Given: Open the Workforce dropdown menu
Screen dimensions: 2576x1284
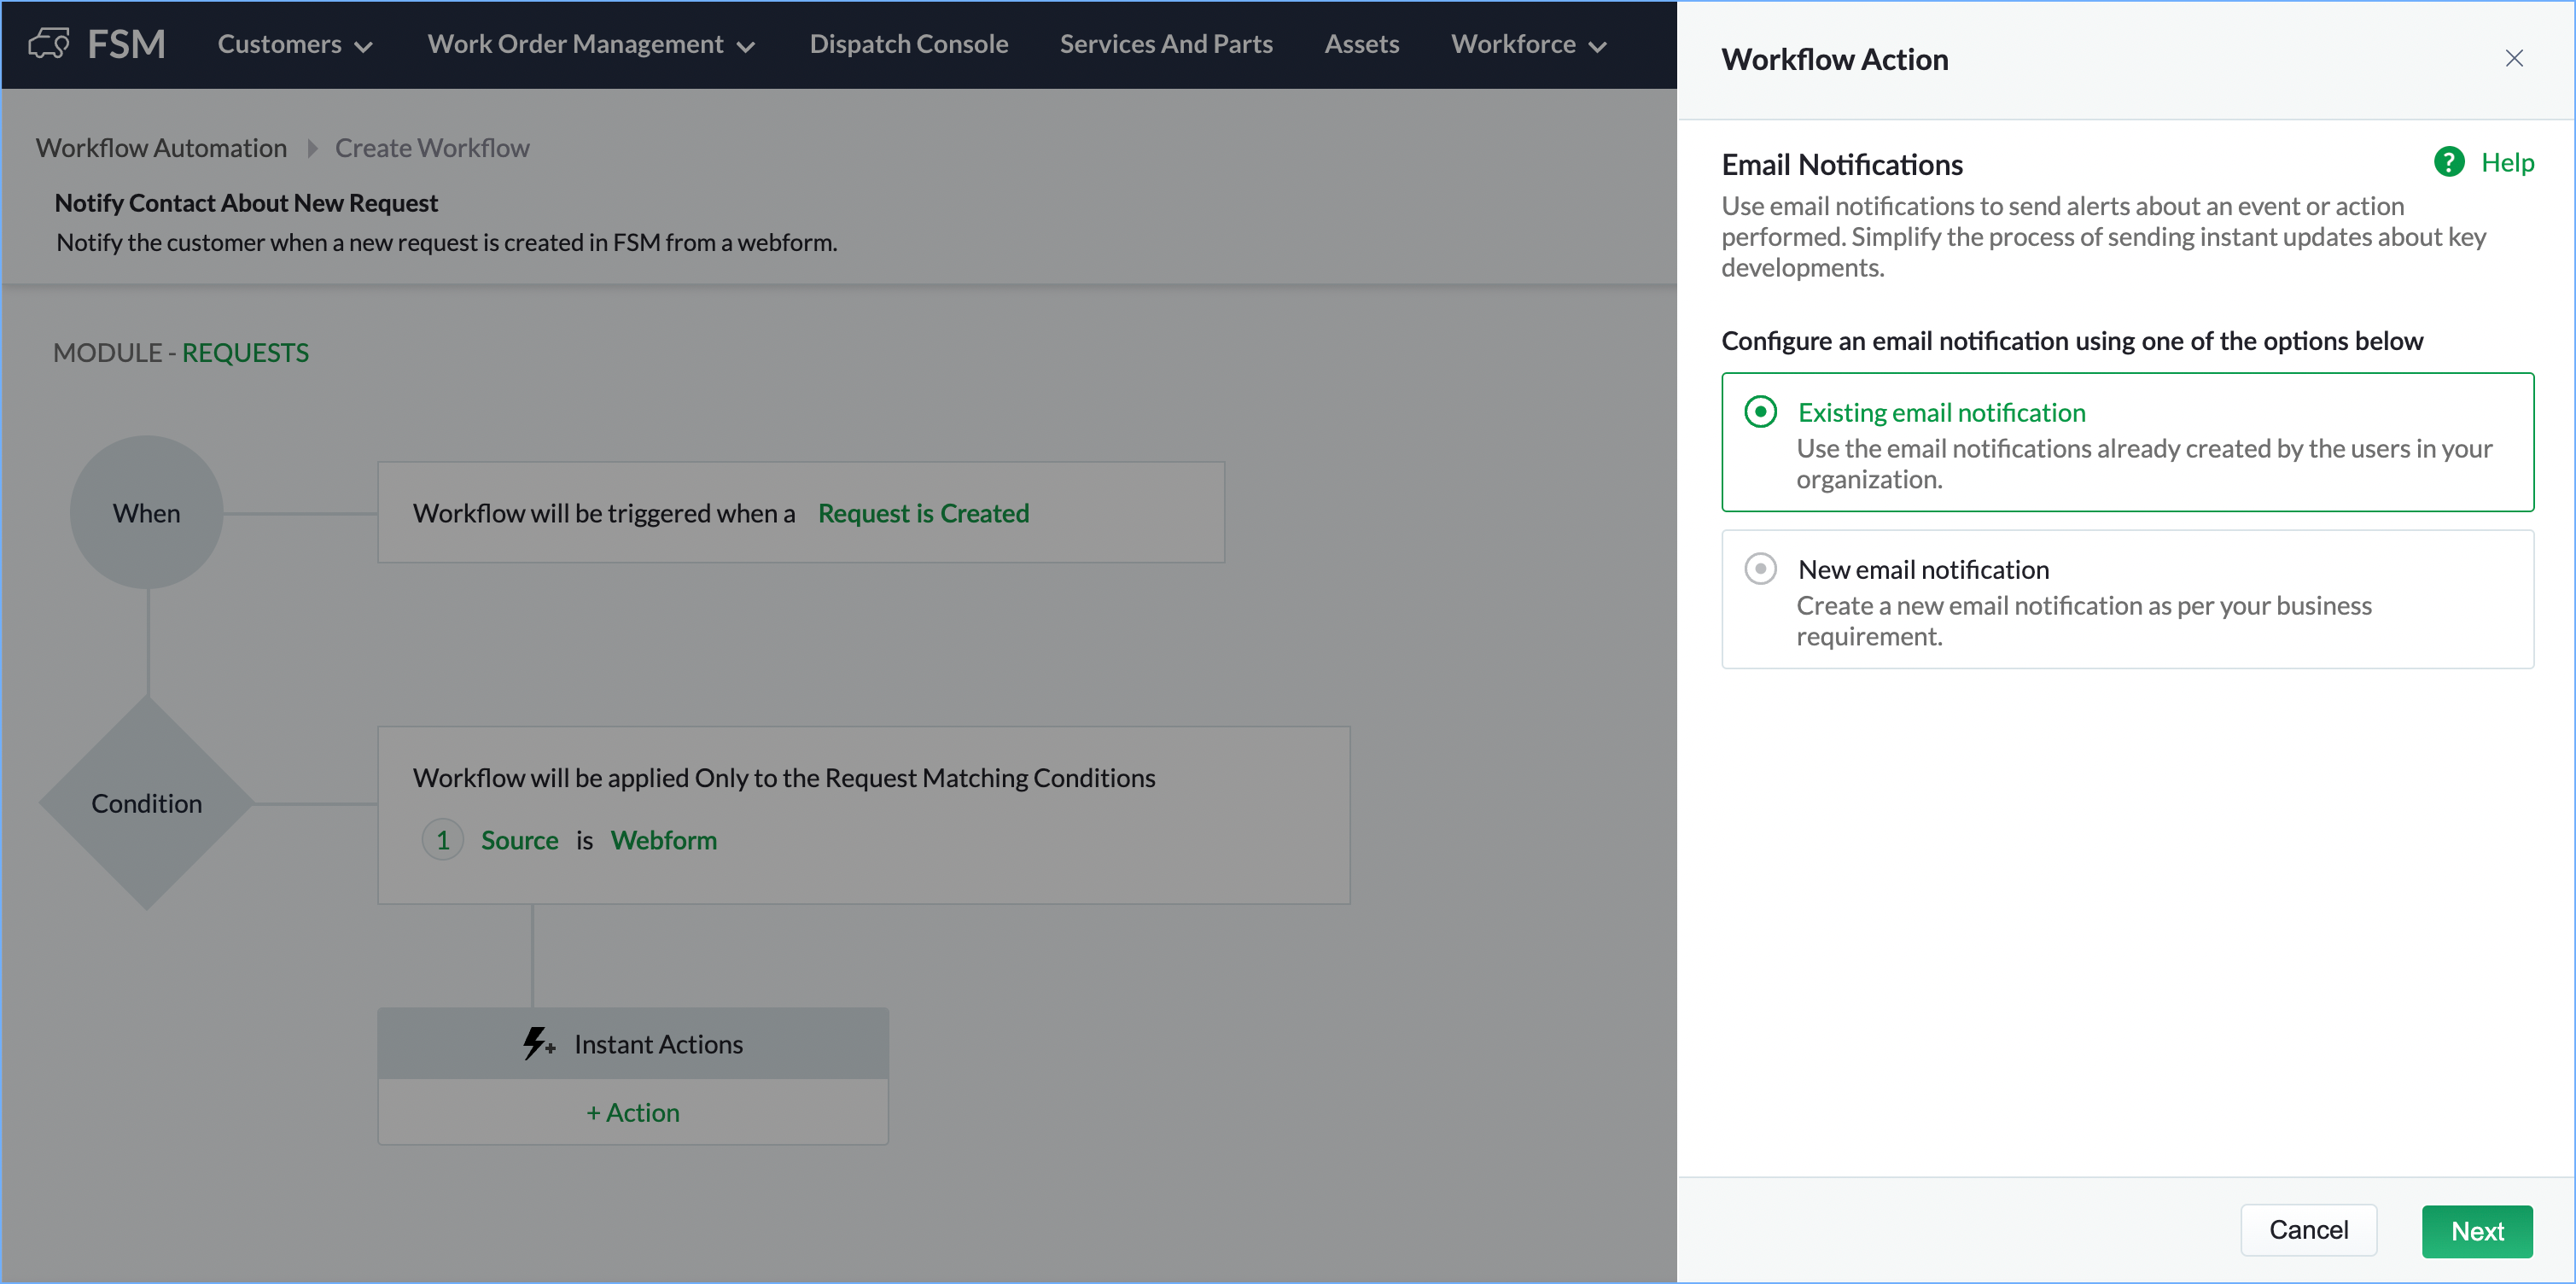Looking at the screenshot, I should click(x=1528, y=44).
